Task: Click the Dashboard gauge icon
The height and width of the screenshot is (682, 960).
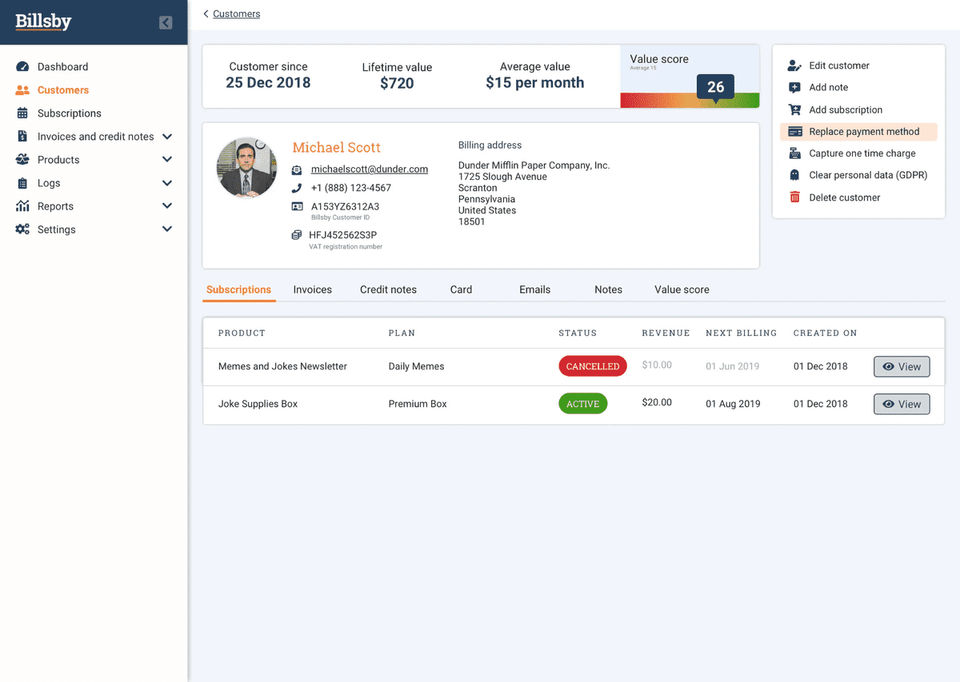Action: click(x=22, y=66)
